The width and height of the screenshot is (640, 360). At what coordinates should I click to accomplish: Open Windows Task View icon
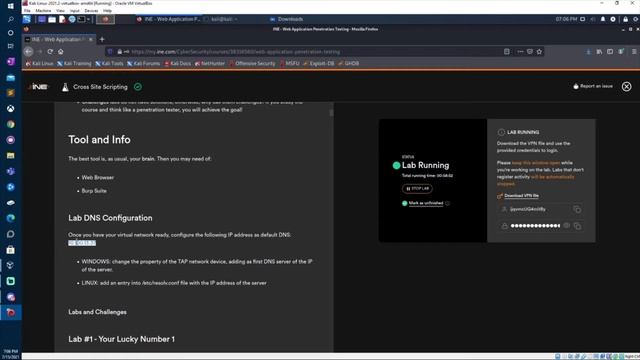pos(11,46)
